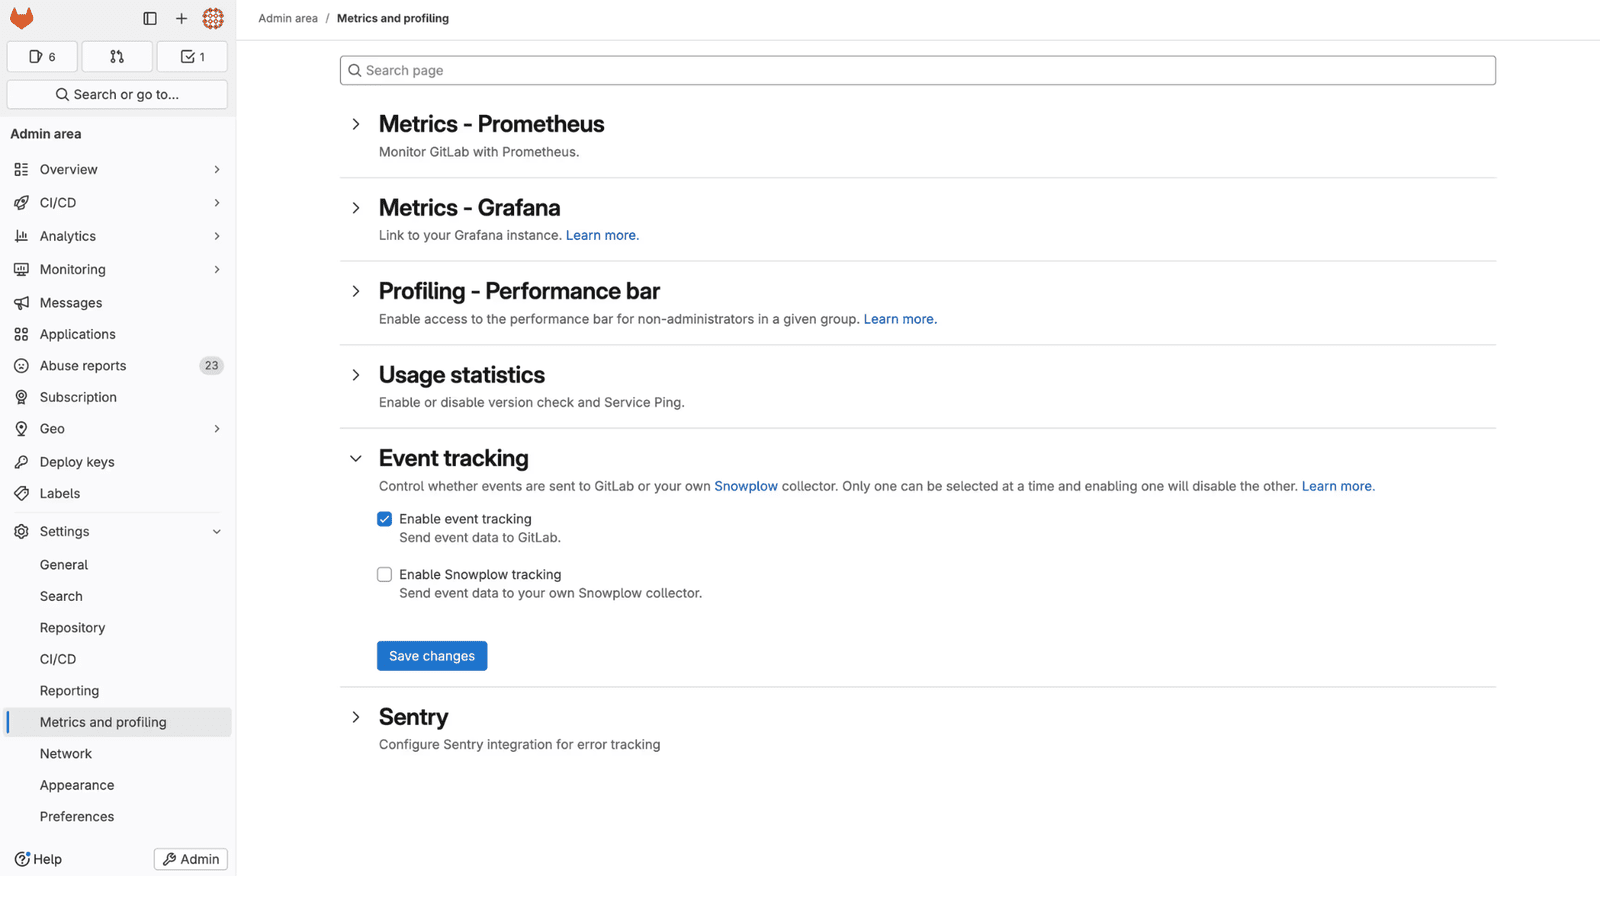Click the Save changes button
Image resolution: width=1600 pixels, height=900 pixels.
[x=431, y=655]
